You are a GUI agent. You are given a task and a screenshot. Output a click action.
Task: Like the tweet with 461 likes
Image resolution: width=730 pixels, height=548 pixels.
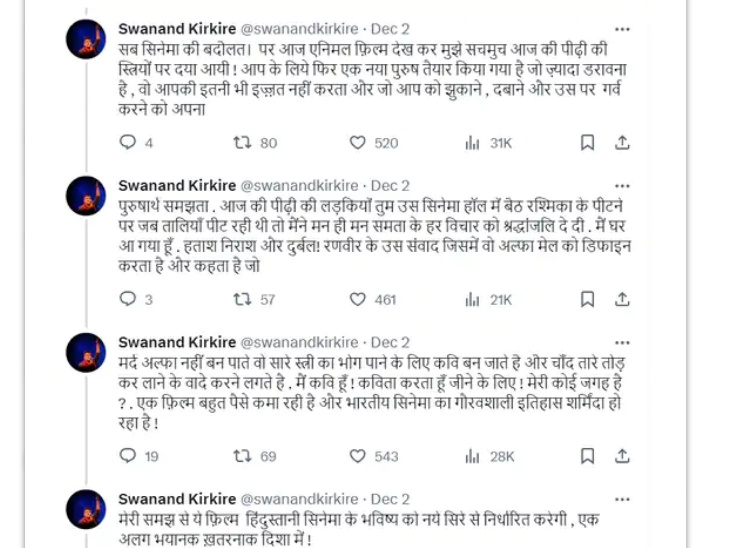[x=357, y=299]
